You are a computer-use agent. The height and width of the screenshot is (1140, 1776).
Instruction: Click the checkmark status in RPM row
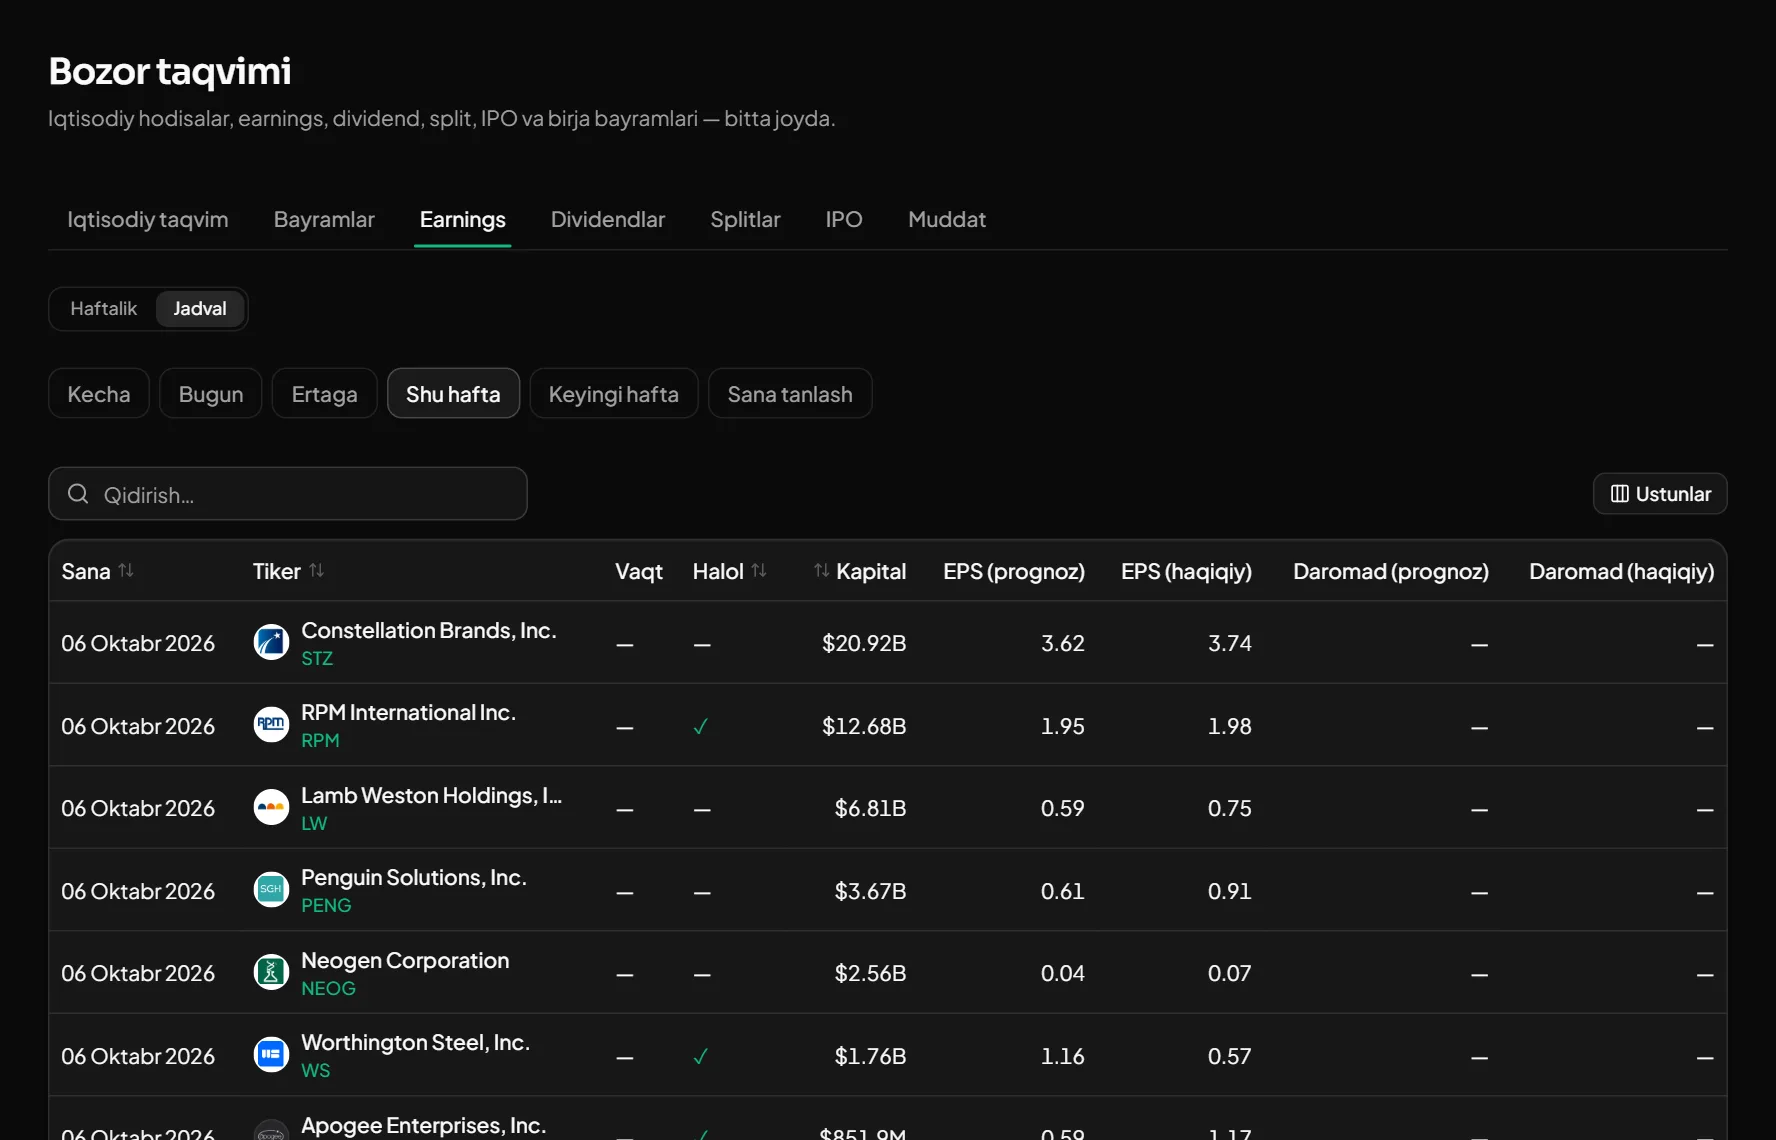coord(701,727)
